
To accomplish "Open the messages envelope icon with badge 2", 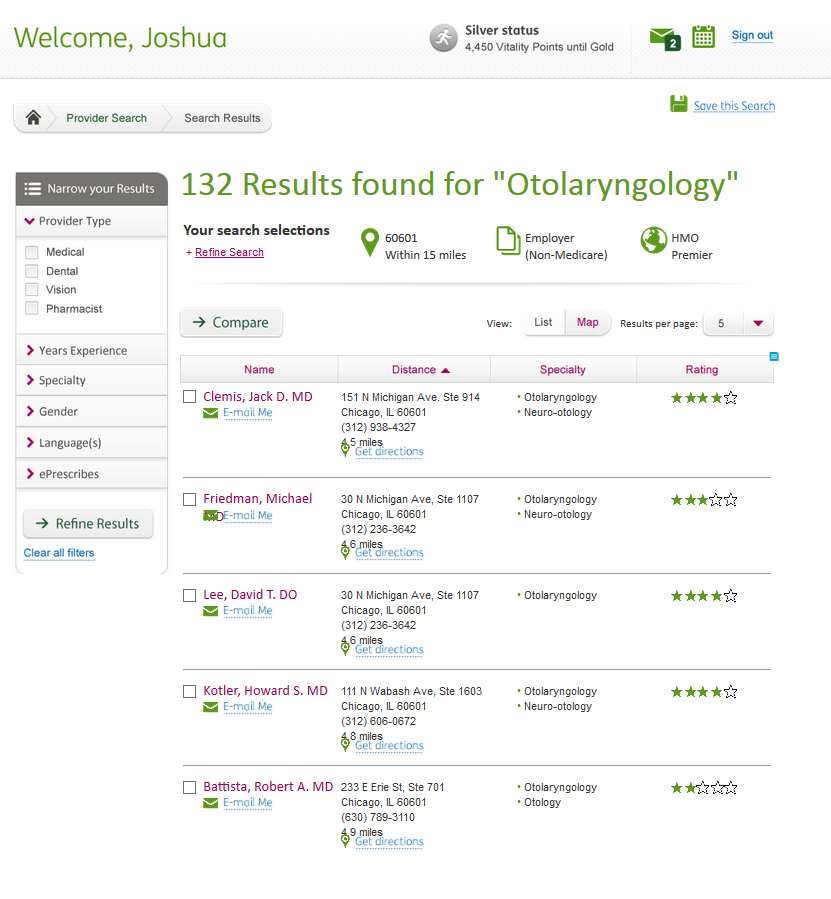I will (665, 38).
